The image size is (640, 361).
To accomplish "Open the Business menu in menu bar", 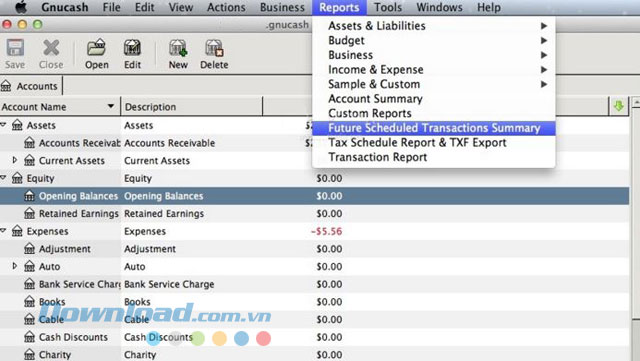I will pos(282,7).
